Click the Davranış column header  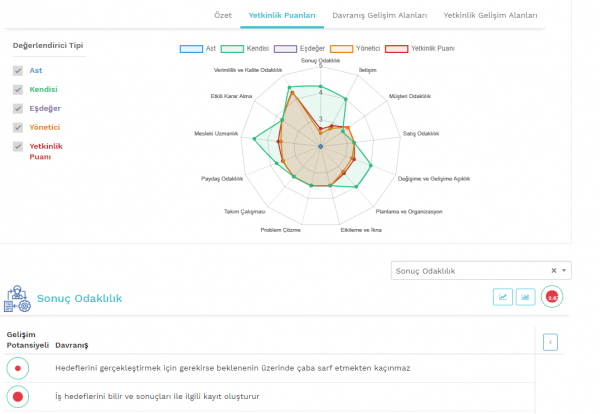pyautogui.click(x=72, y=344)
